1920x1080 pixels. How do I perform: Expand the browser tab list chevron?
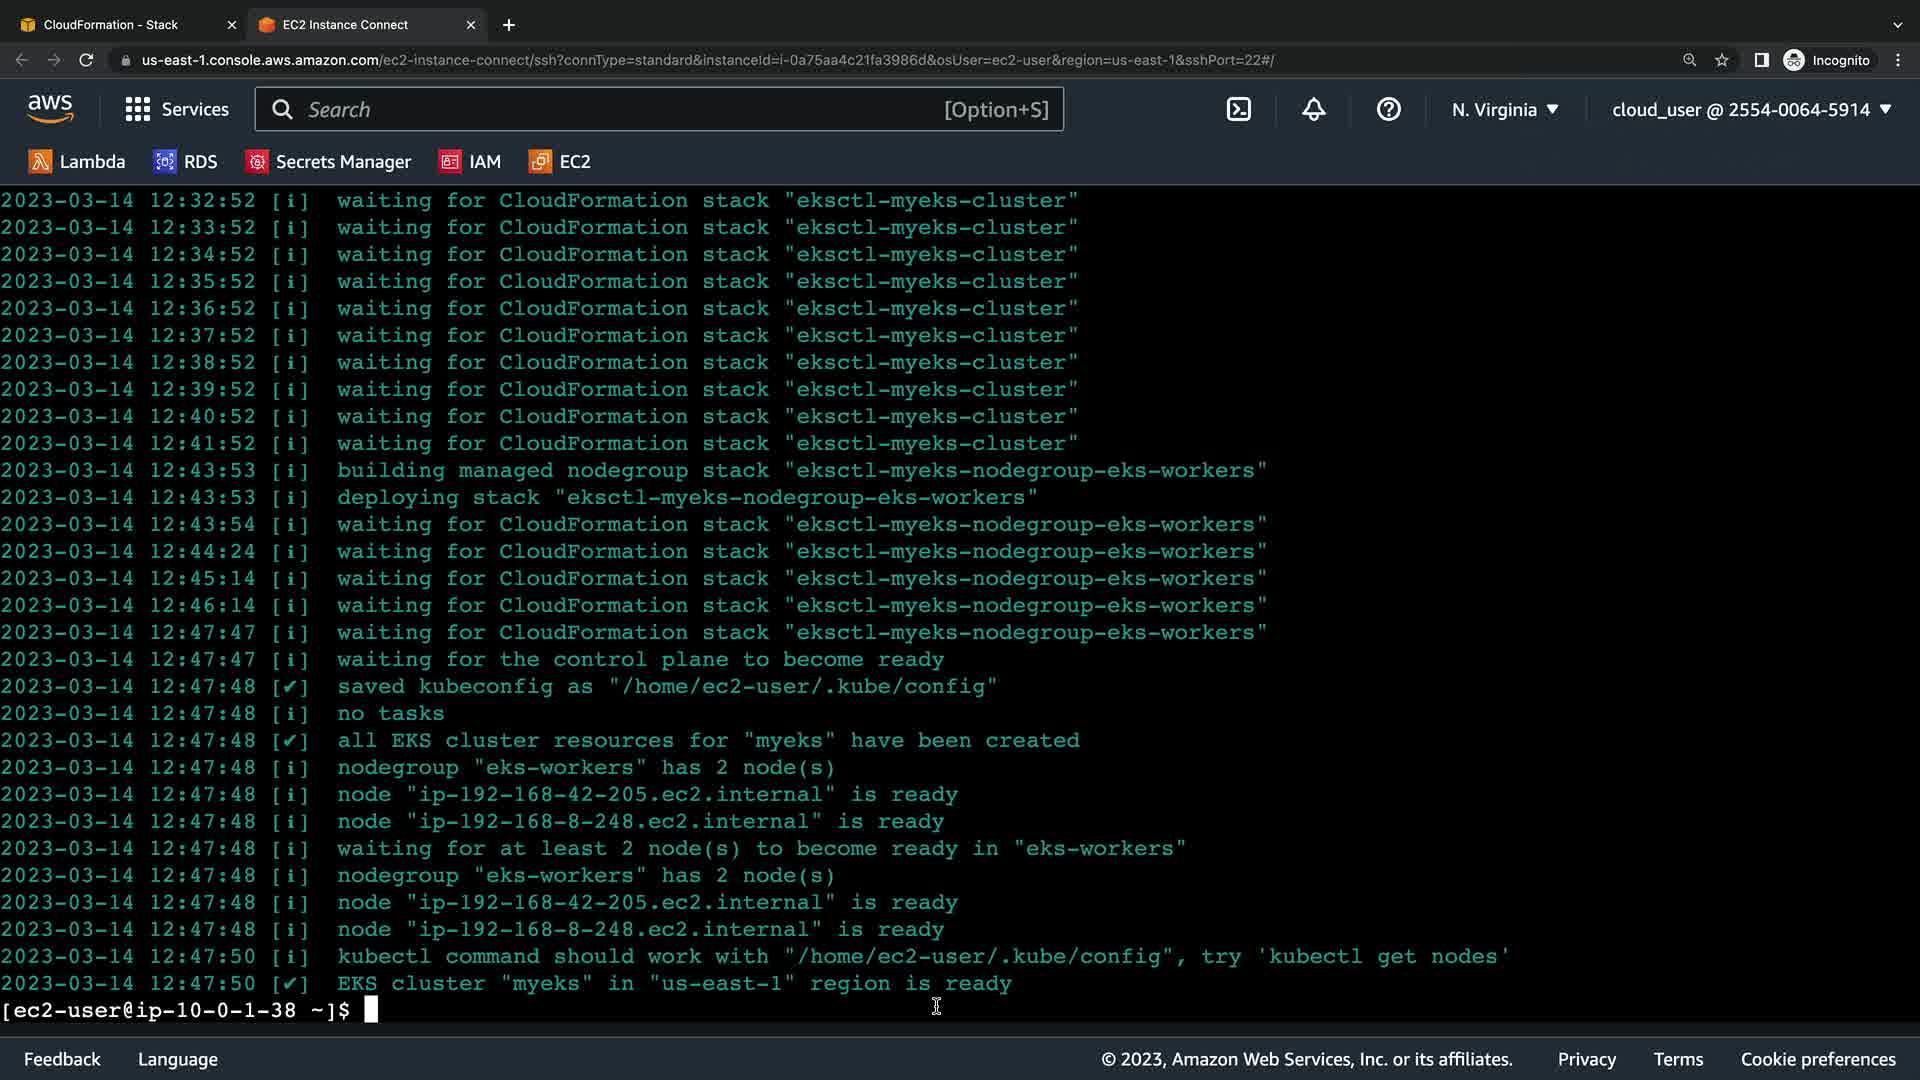pos(1897,24)
